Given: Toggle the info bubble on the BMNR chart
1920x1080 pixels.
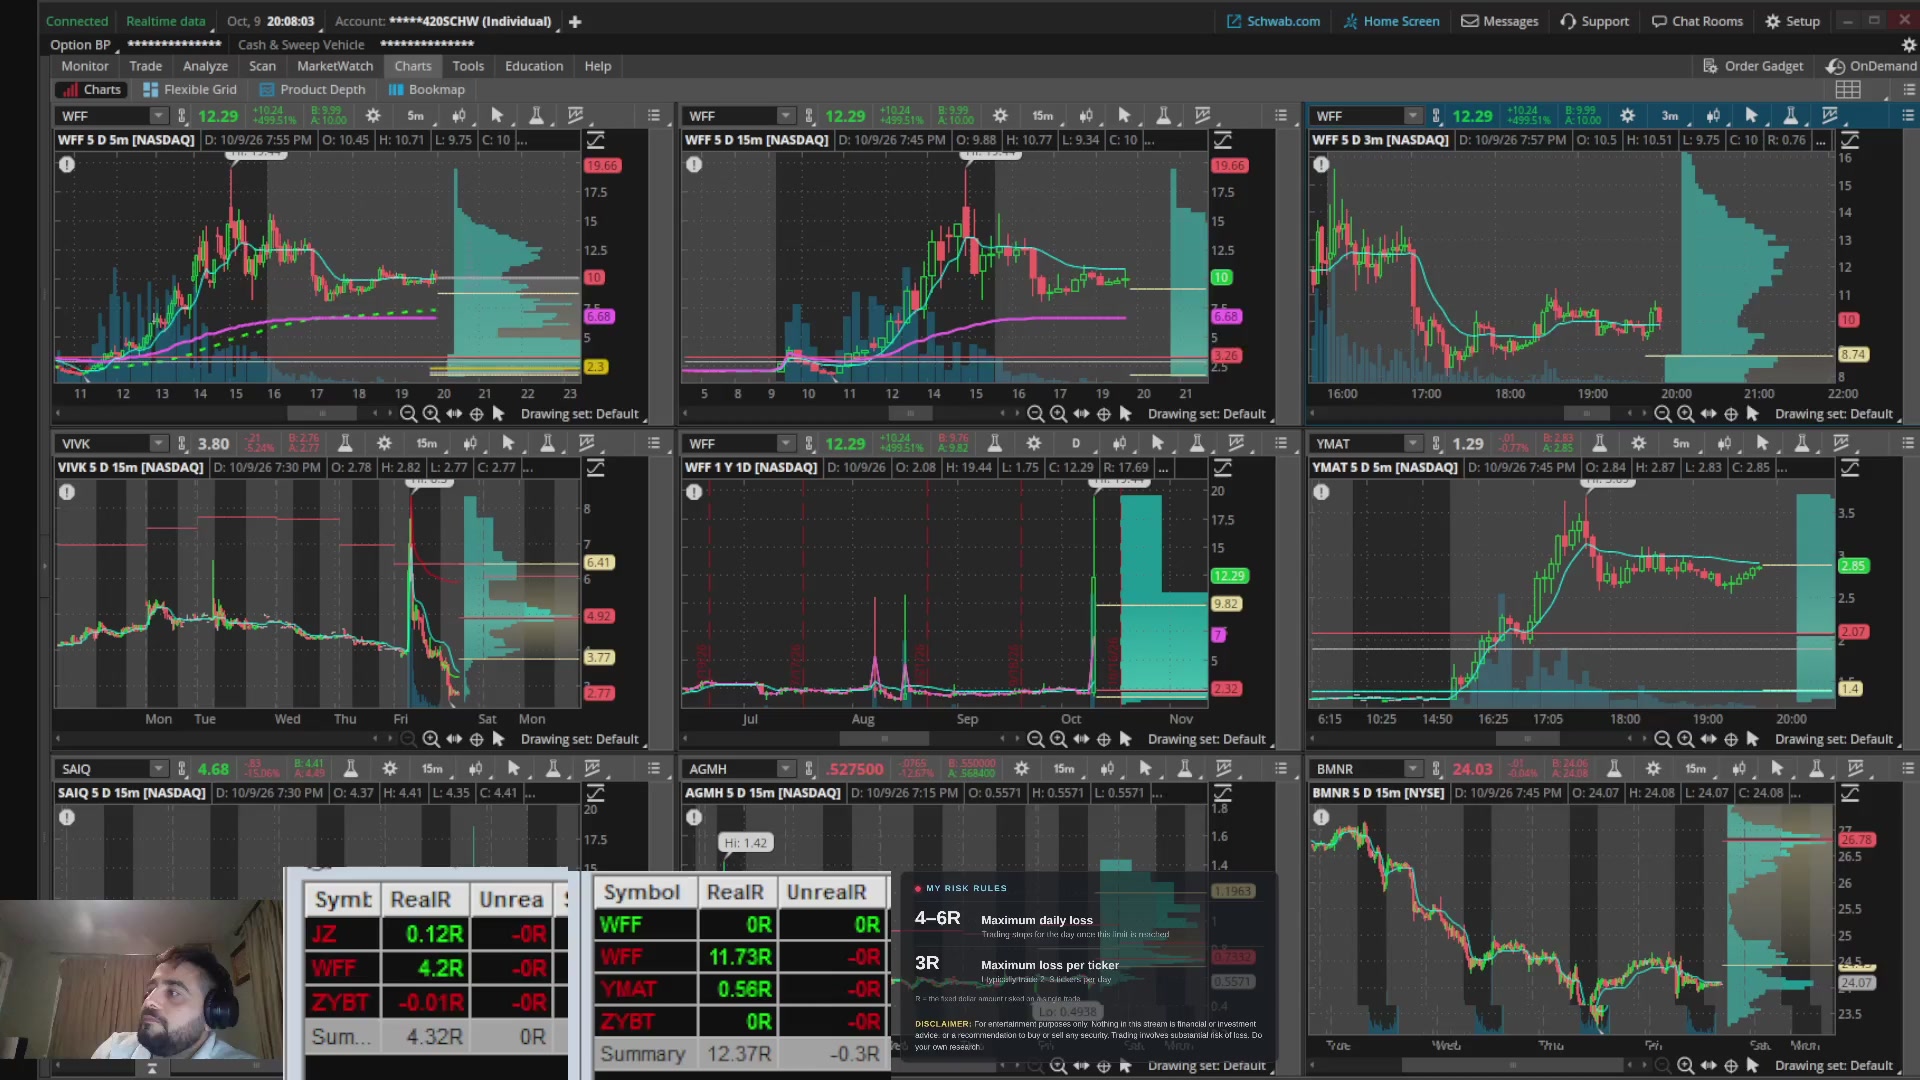Looking at the screenshot, I should 1321,817.
